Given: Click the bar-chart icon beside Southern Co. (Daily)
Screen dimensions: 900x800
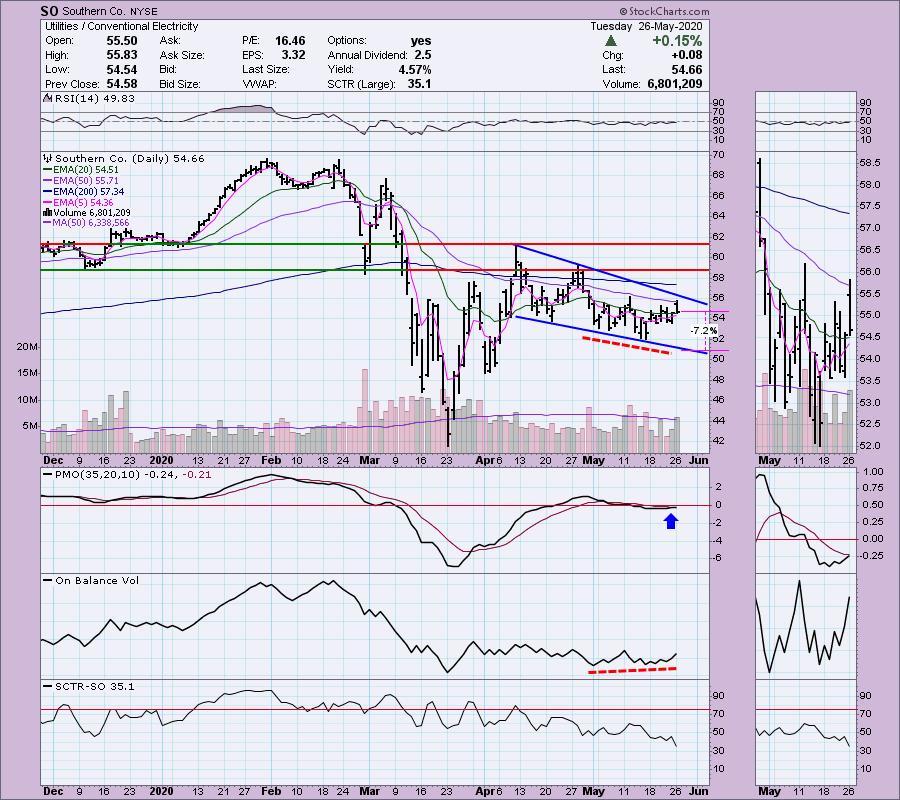Looking at the screenshot, I should point(48,158).
